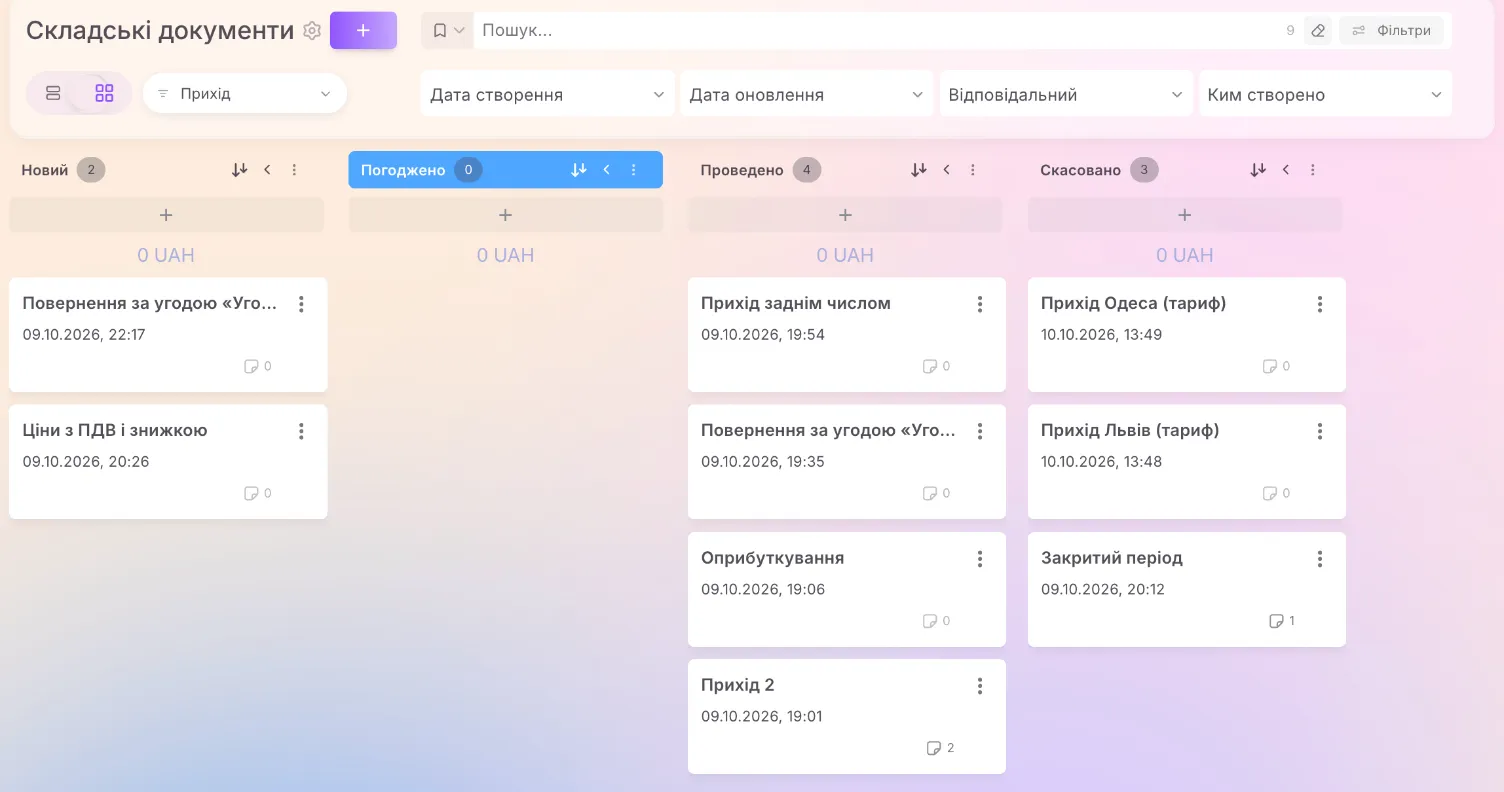The height and width of the screenshot is (792, 1504).
Task: Open menu for Оприбуткування card
Action: (x=980, y=559)
